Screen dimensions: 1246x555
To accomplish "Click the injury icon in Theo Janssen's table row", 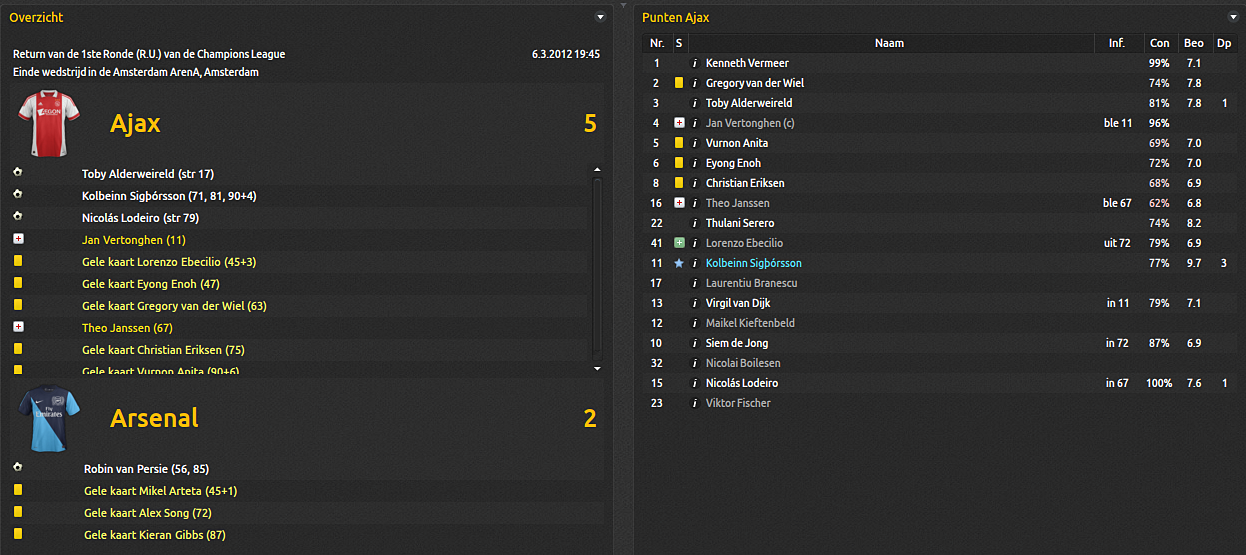I will pyautogui.click(x=679, y=203).
